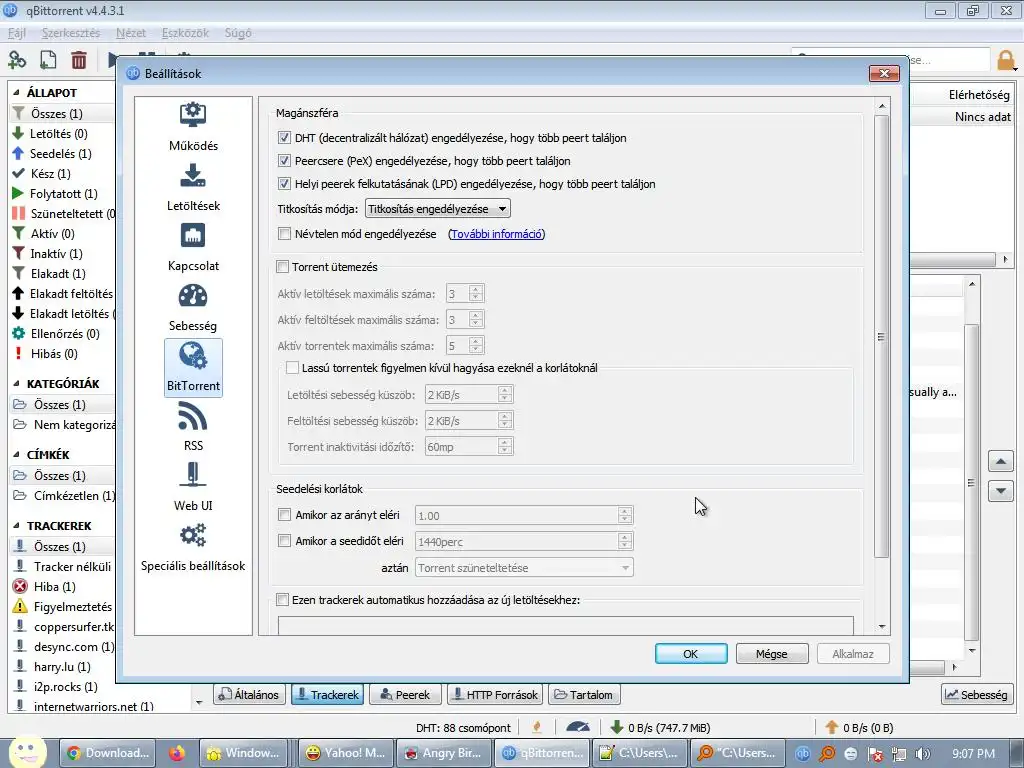
Task: Open the Letöltések settings section
Action: point(193,187)
